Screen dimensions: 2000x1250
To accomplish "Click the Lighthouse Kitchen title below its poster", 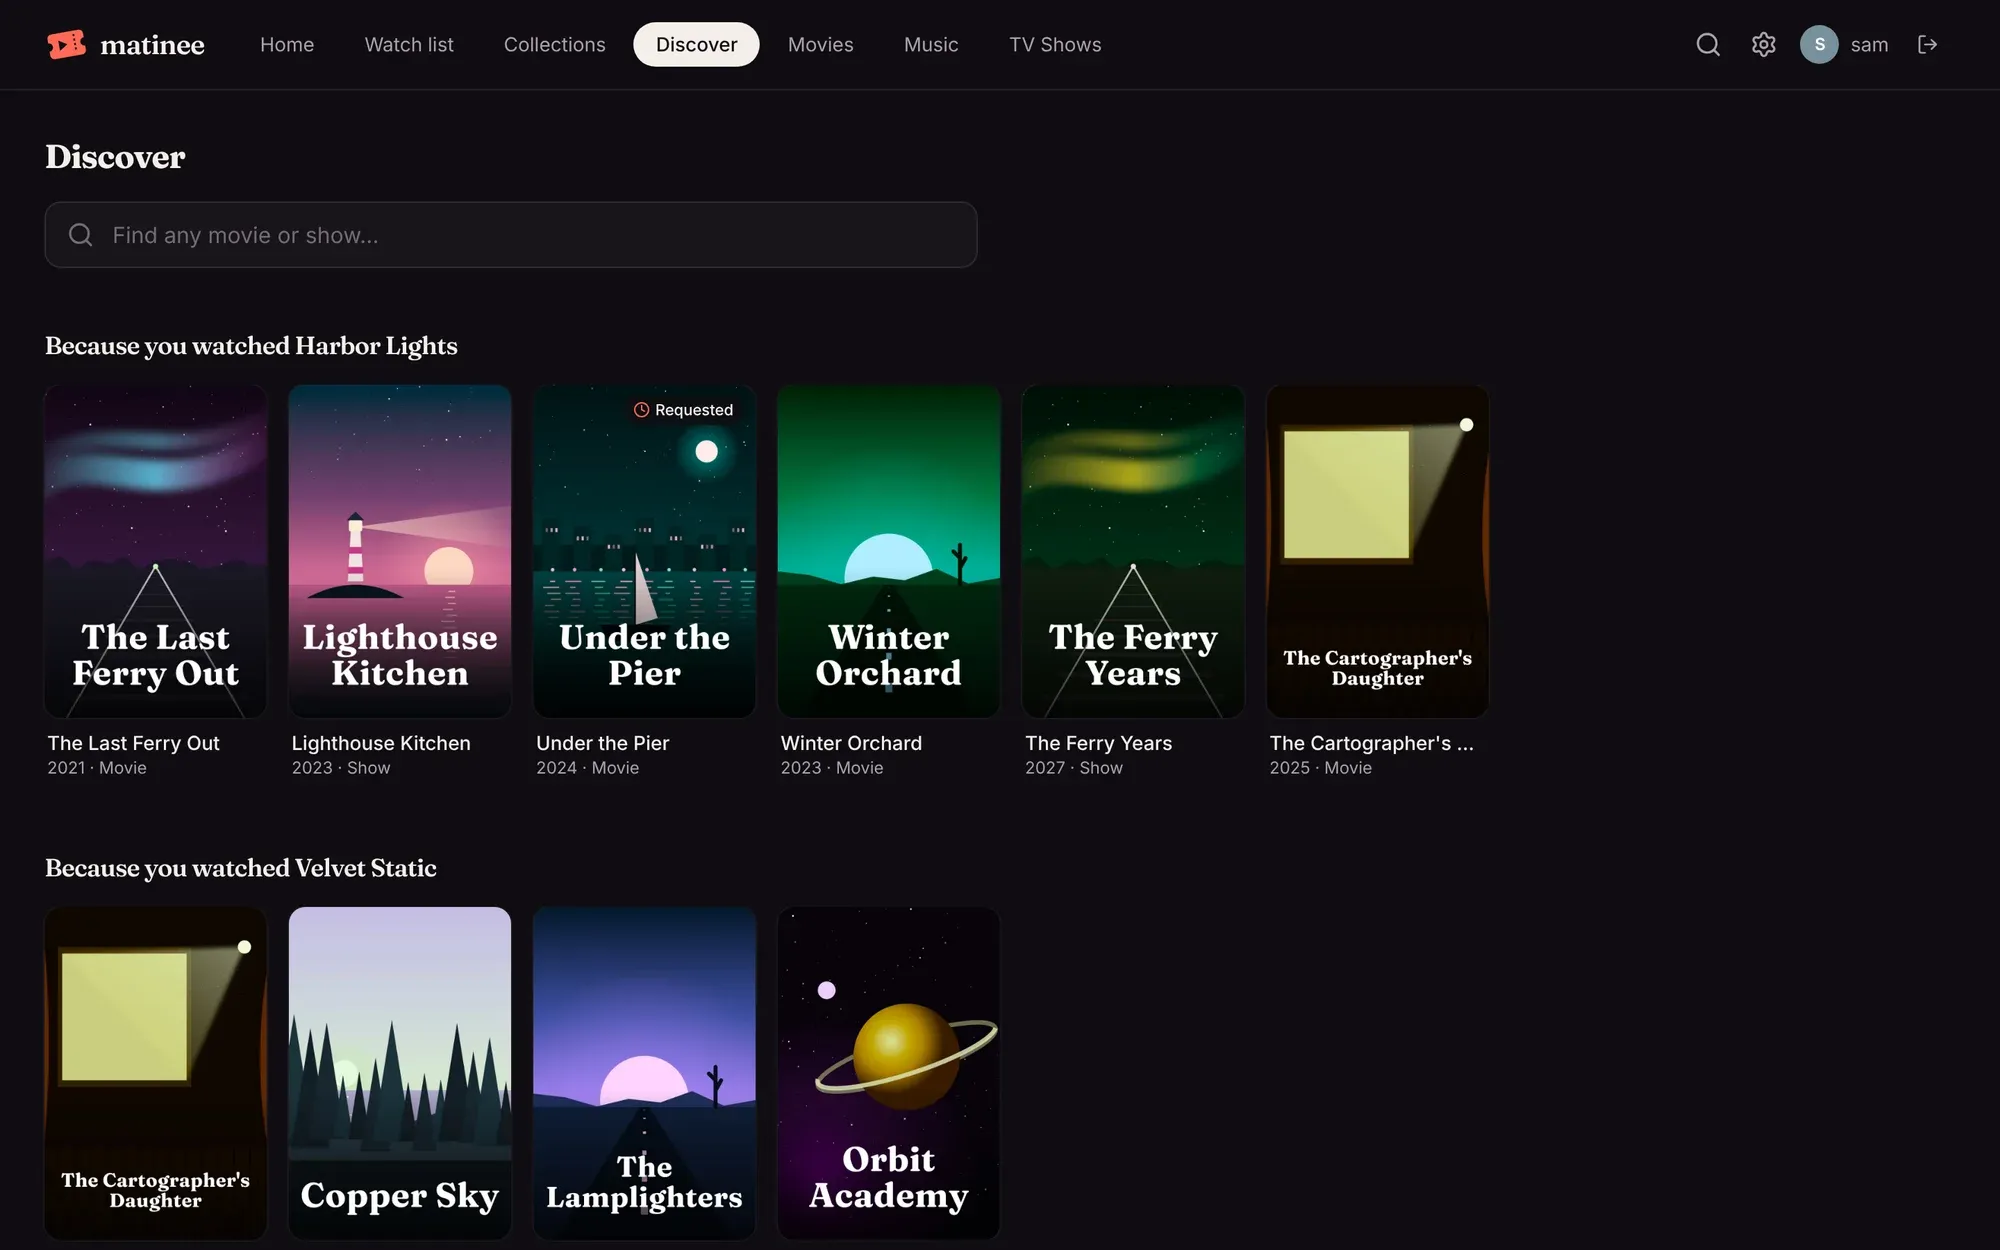I will pos(381,743).
